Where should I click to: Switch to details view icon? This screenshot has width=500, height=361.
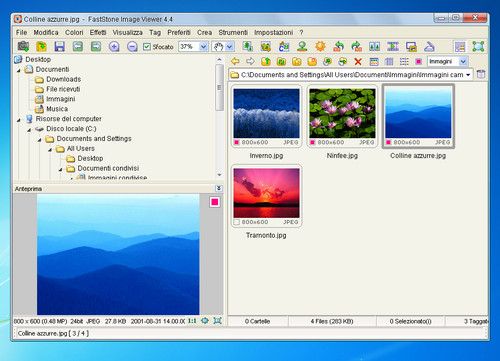coord(389,61)
